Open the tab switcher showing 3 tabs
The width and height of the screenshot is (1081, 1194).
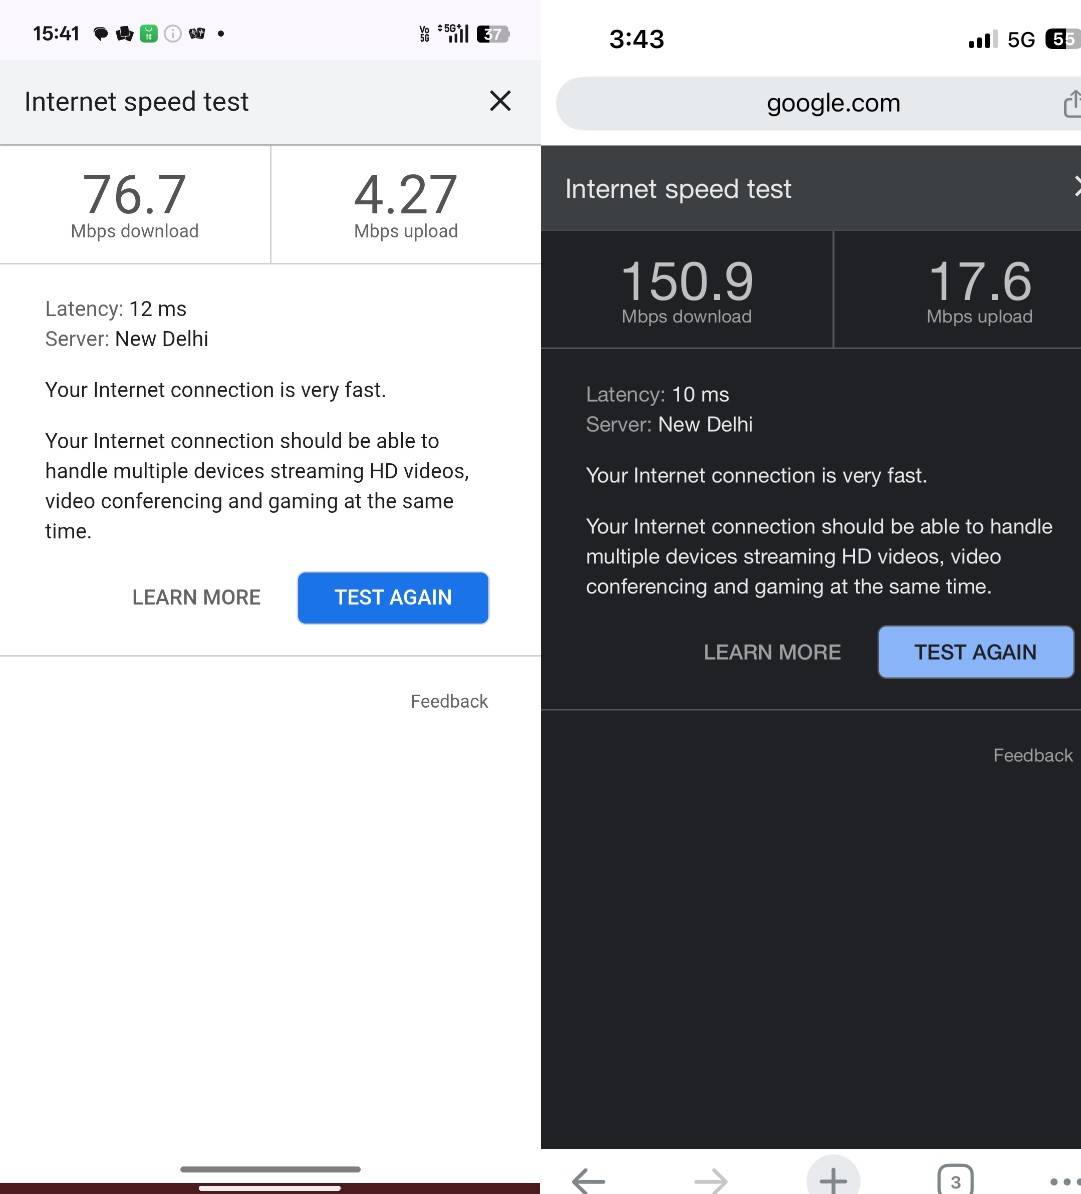[955, 1181]
